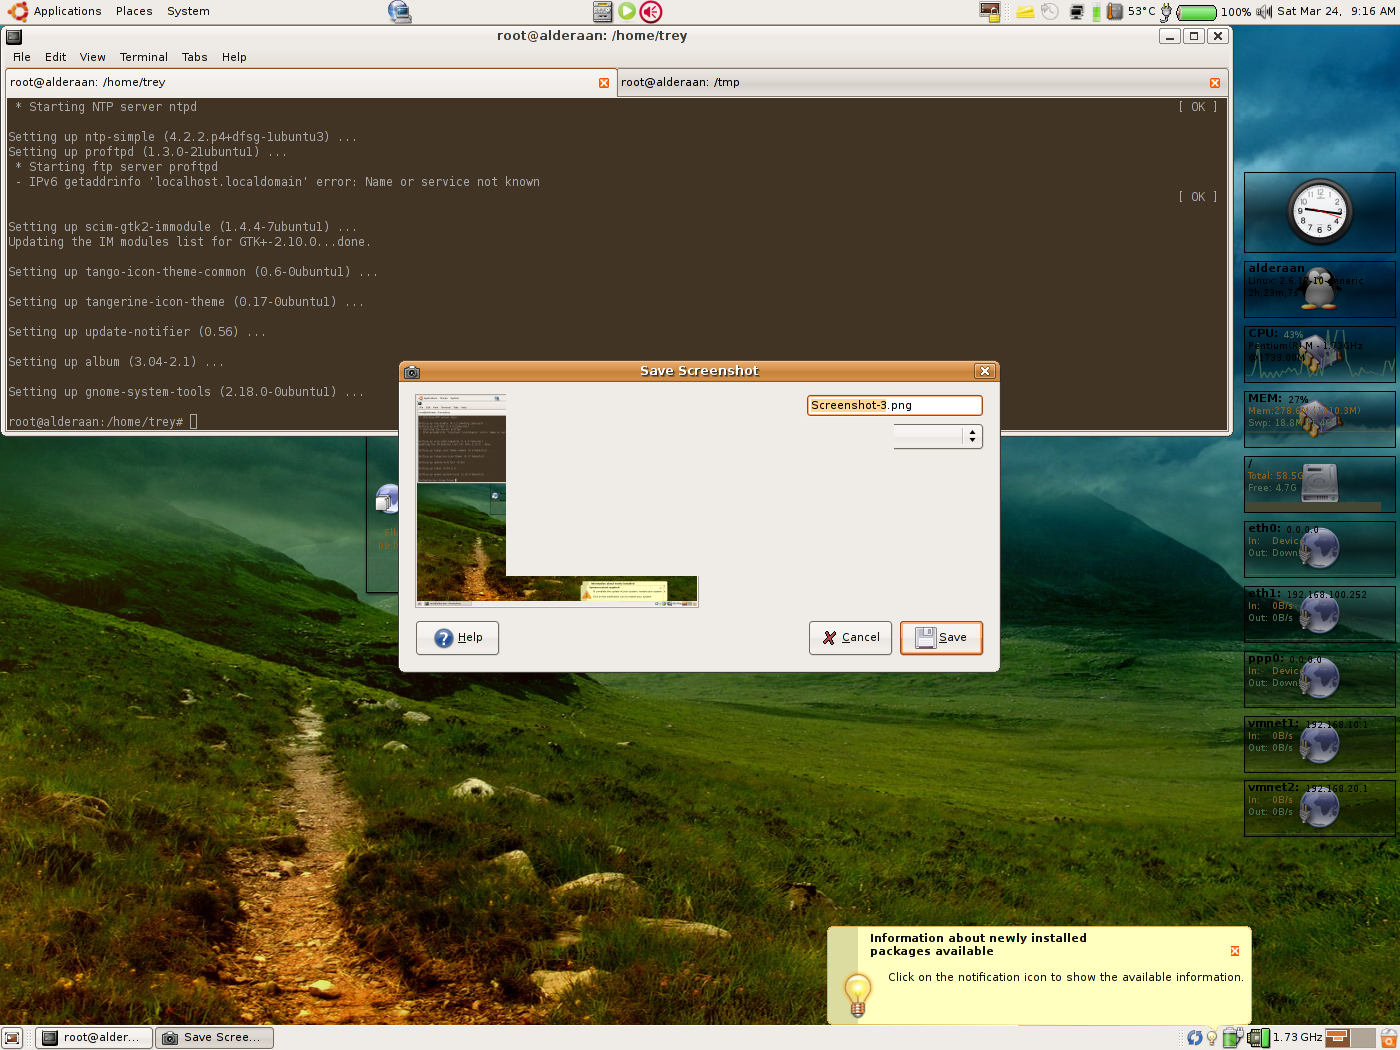1400x1050 pixels.
Task: Switch to the second workspace in switcher
Action: click(1364, 1038)
